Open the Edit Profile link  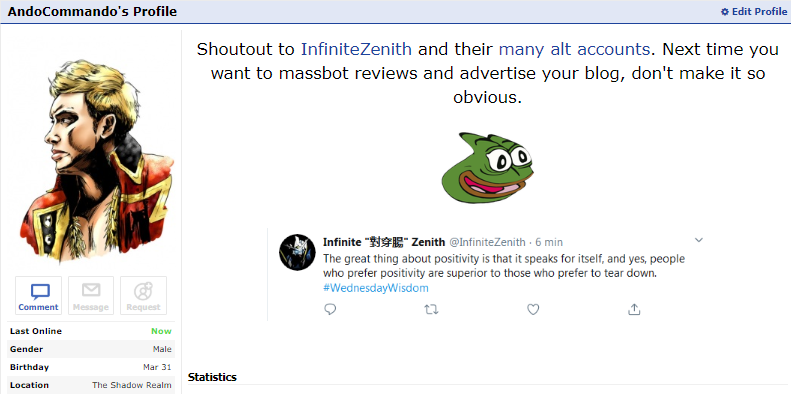759,12
